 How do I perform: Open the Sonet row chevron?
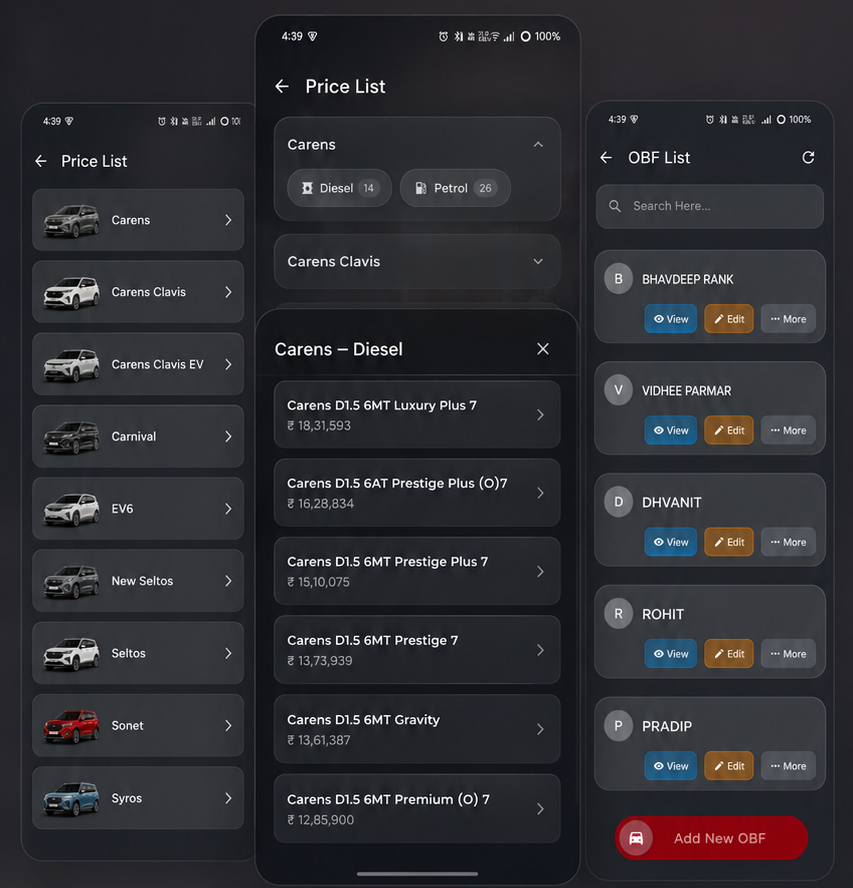(228, 726)
